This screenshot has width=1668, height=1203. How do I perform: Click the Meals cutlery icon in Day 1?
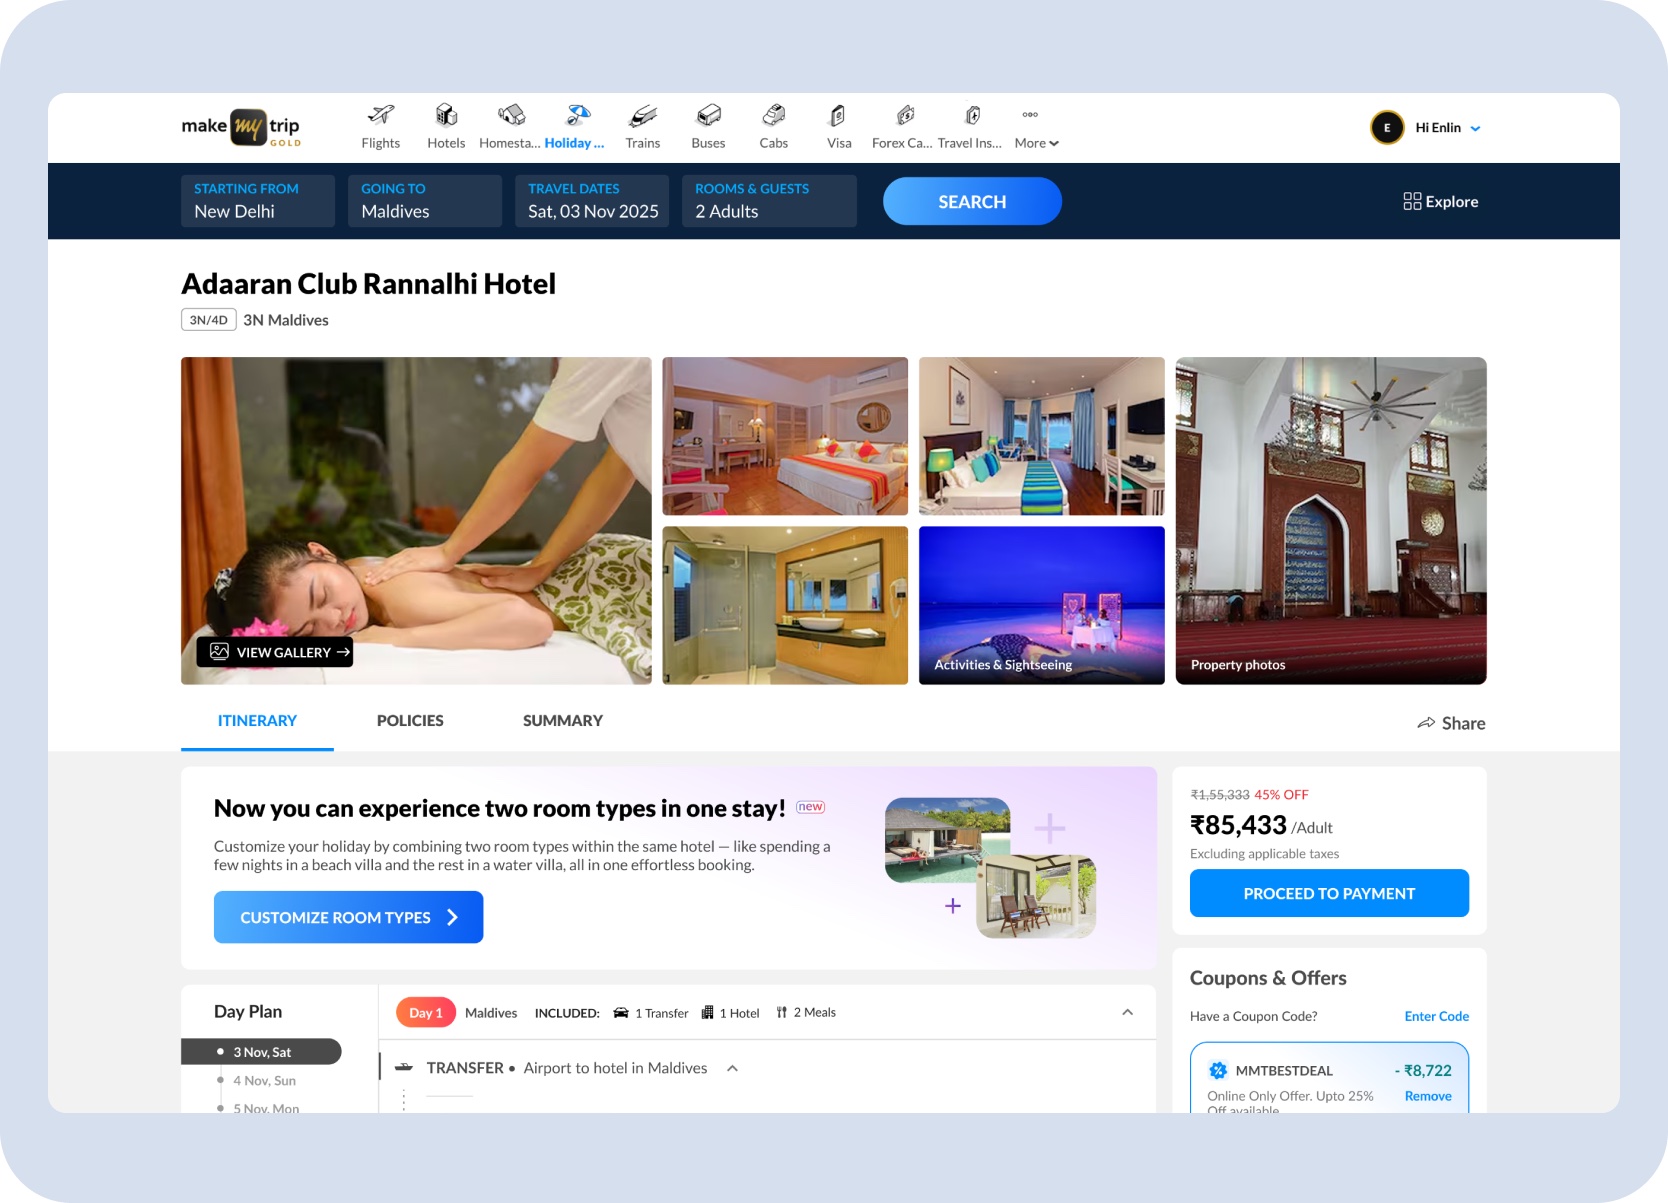[782, 1012]
